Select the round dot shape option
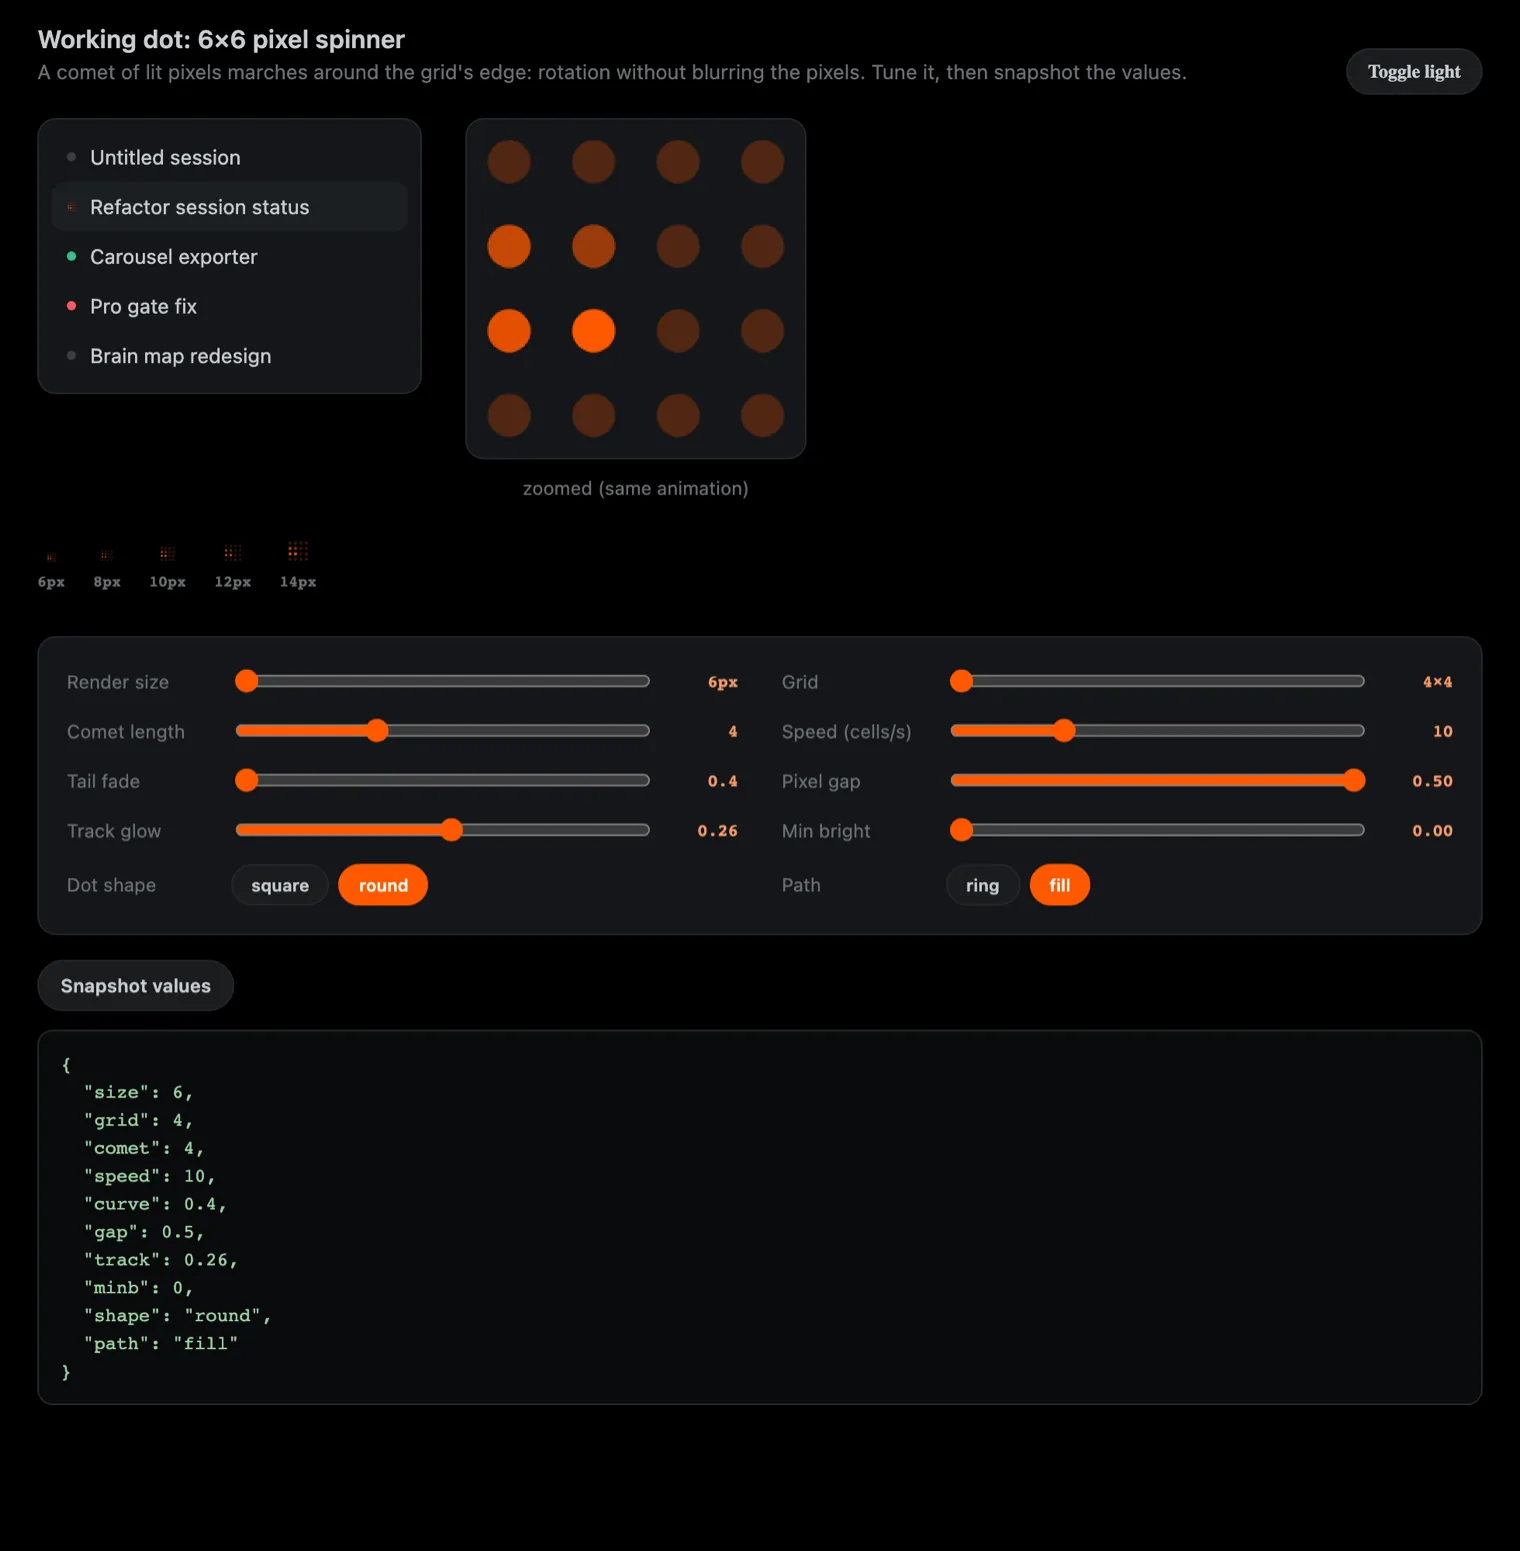The width and height of the screenshot is (1520, 1551). click(x=383, y=885)
